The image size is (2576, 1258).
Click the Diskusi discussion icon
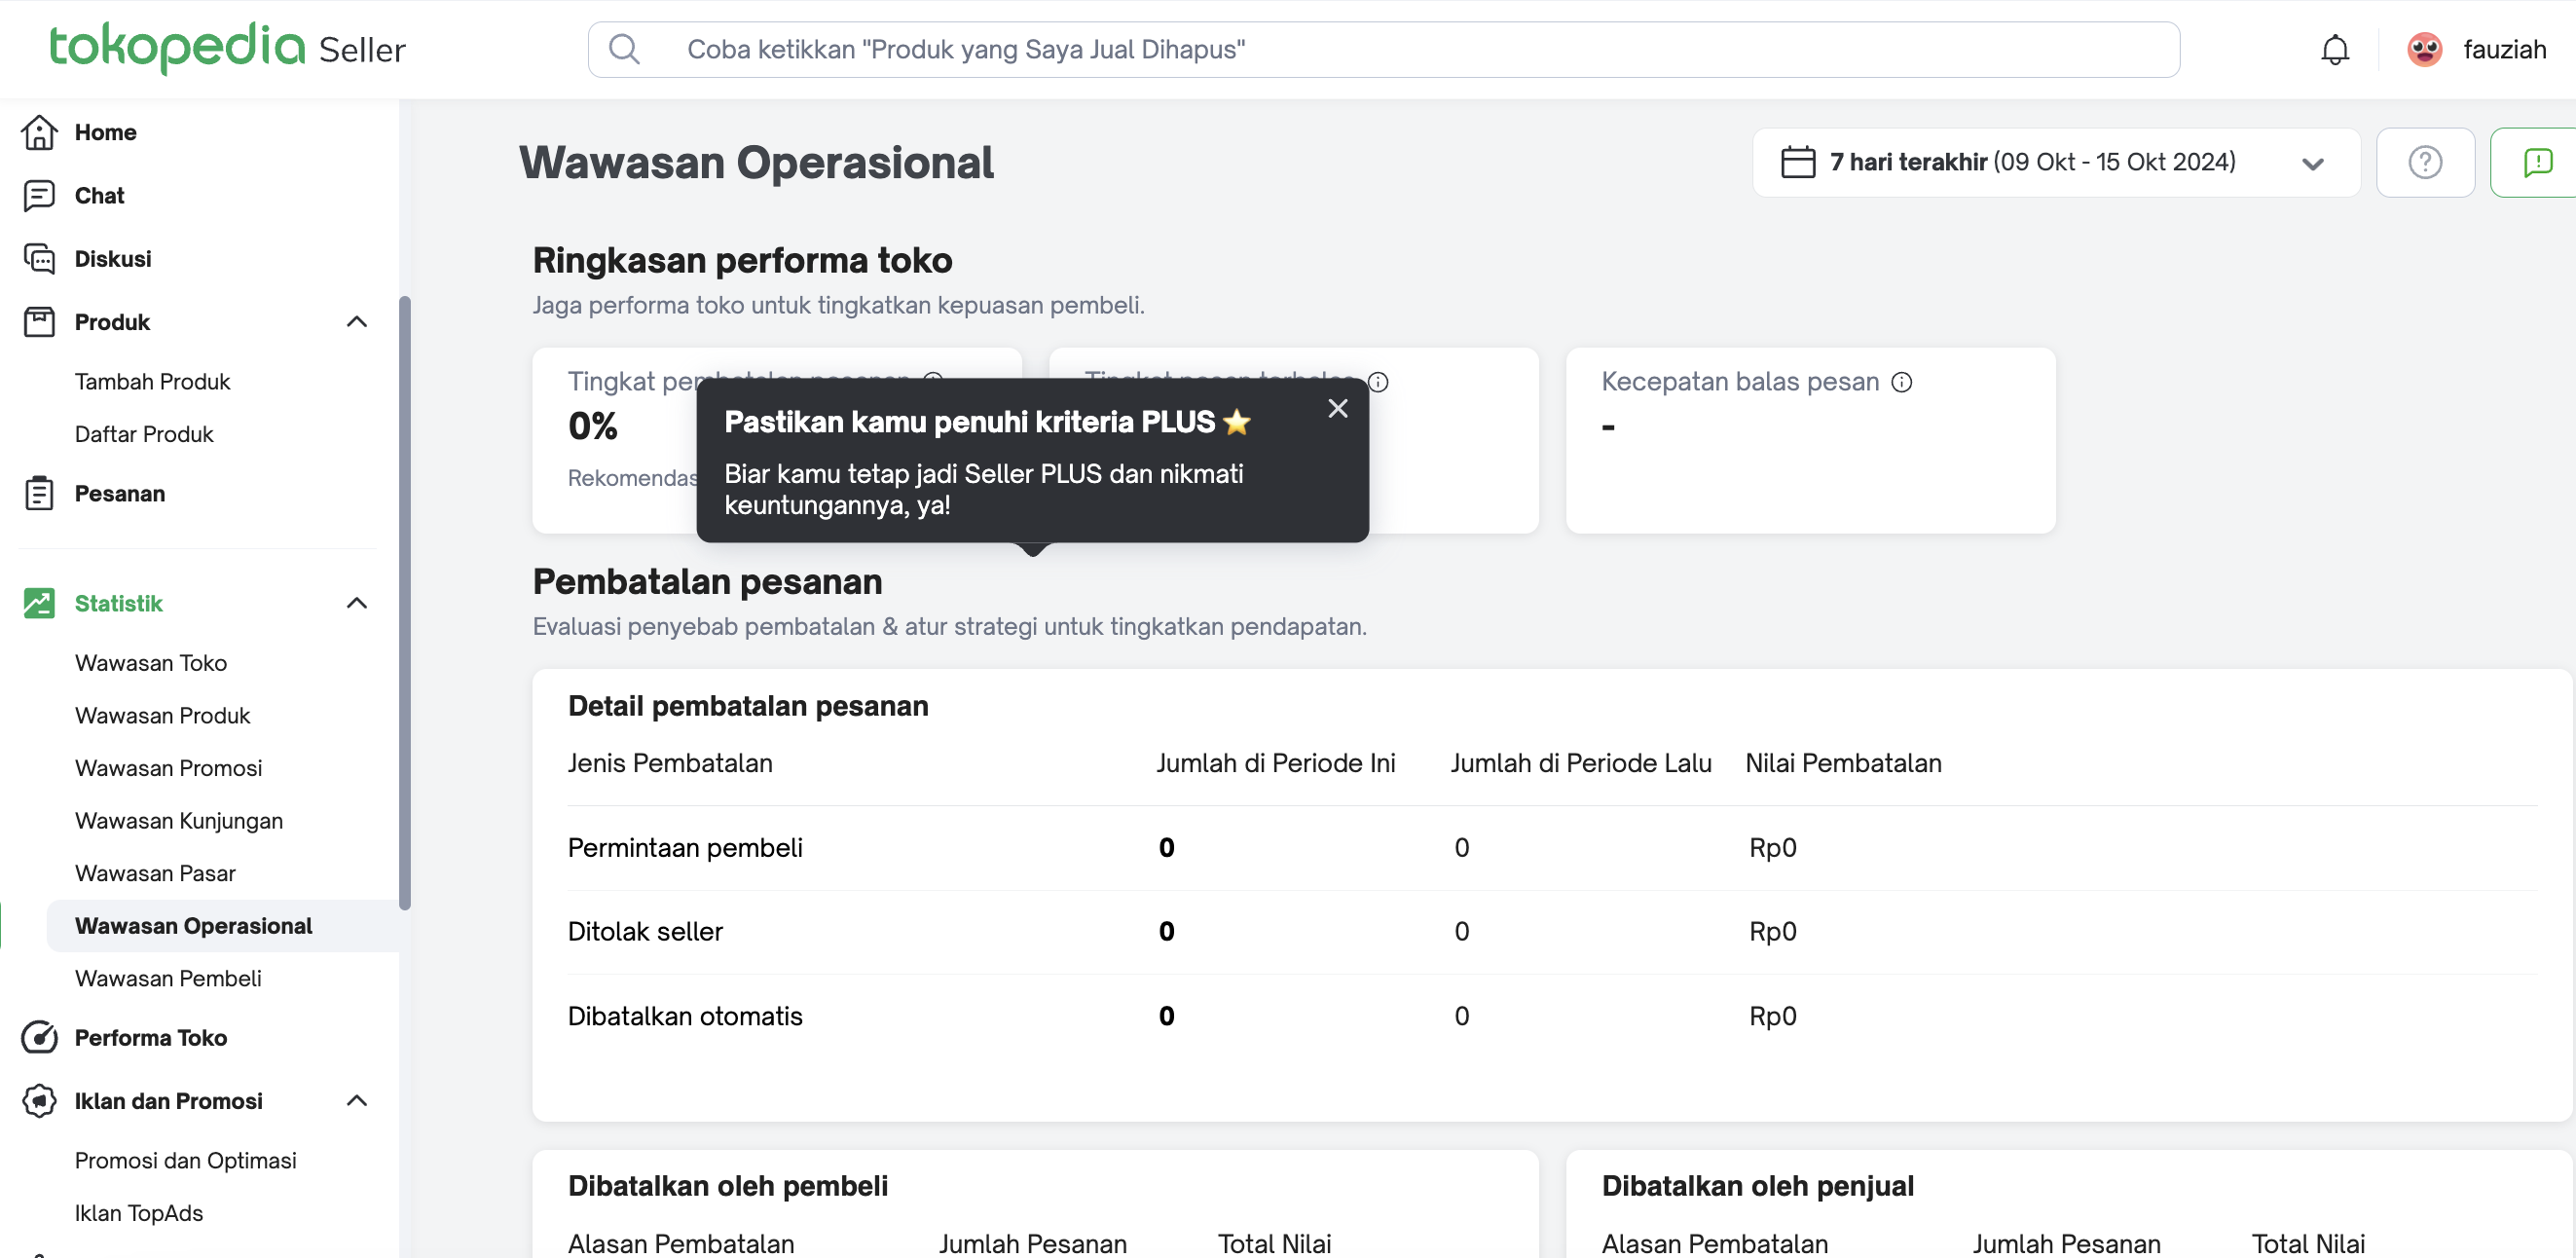[x=39, y=258]
